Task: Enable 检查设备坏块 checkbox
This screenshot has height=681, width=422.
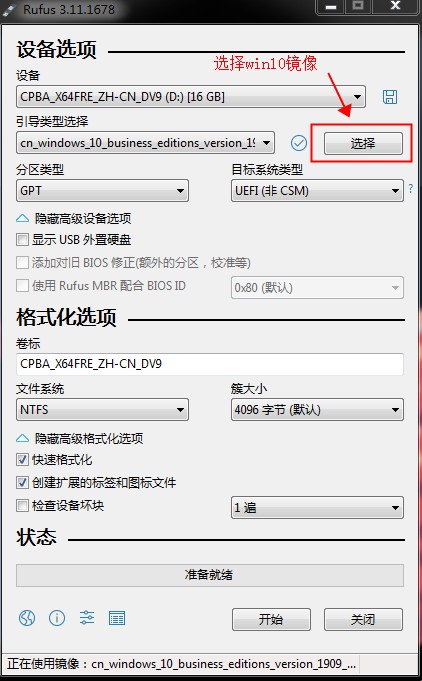Action: pyautogui.click(x=22, y=506)
